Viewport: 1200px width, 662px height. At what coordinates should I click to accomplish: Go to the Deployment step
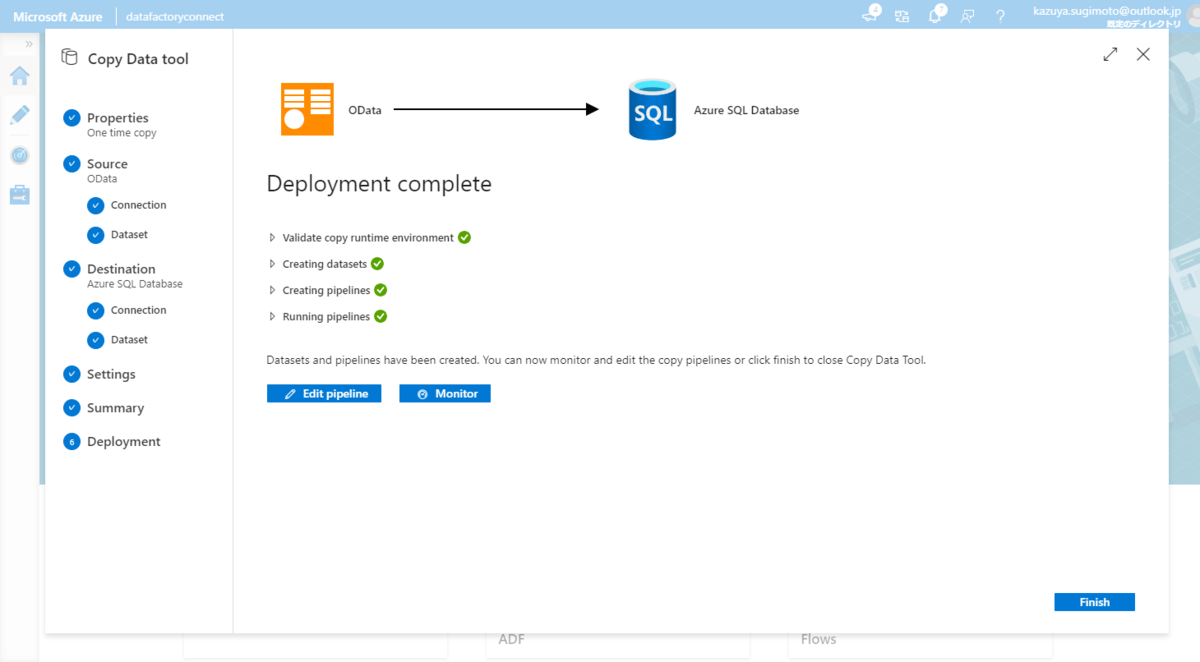123,442
